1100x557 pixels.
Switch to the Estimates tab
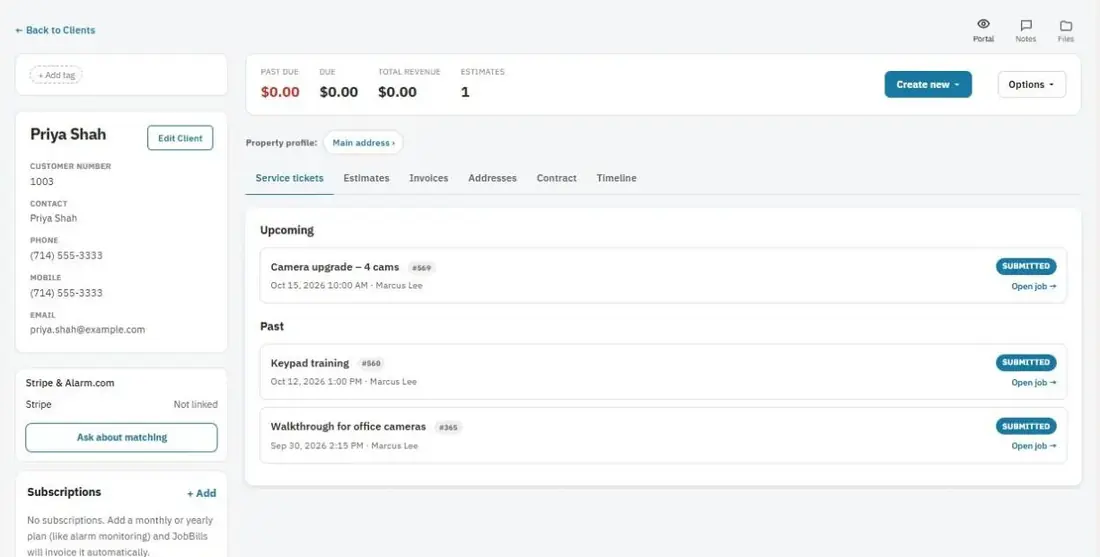tap(366, 178)
